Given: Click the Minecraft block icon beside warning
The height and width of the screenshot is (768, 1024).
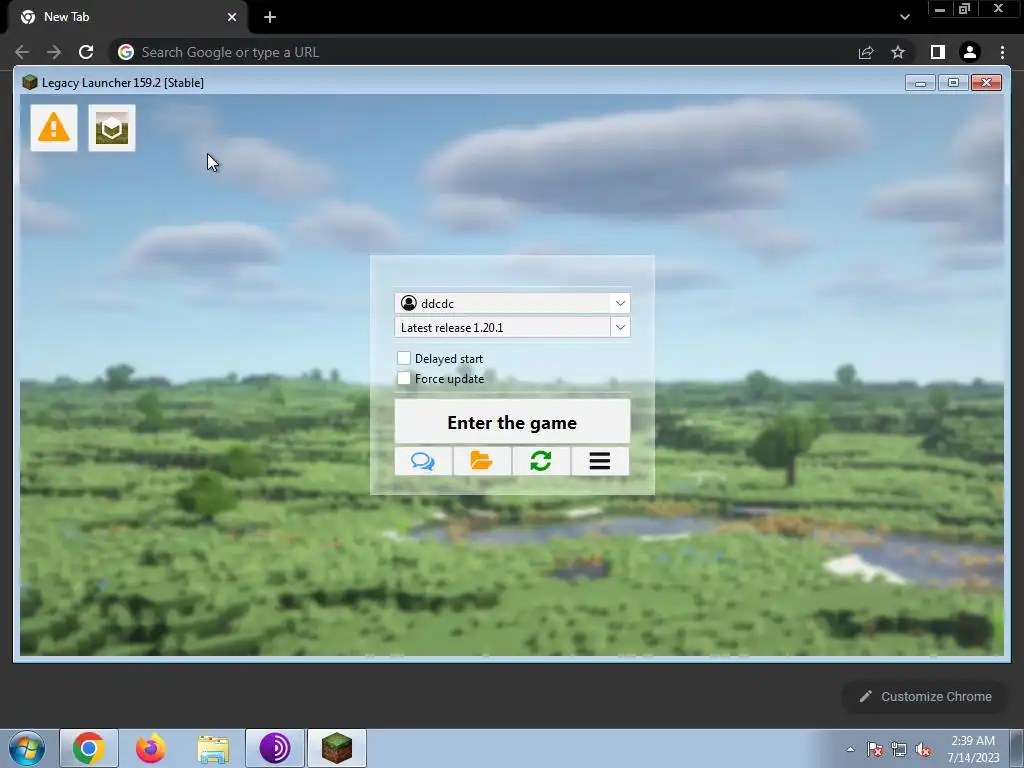Looking at the screenshot, I should (x=112, y=128).
